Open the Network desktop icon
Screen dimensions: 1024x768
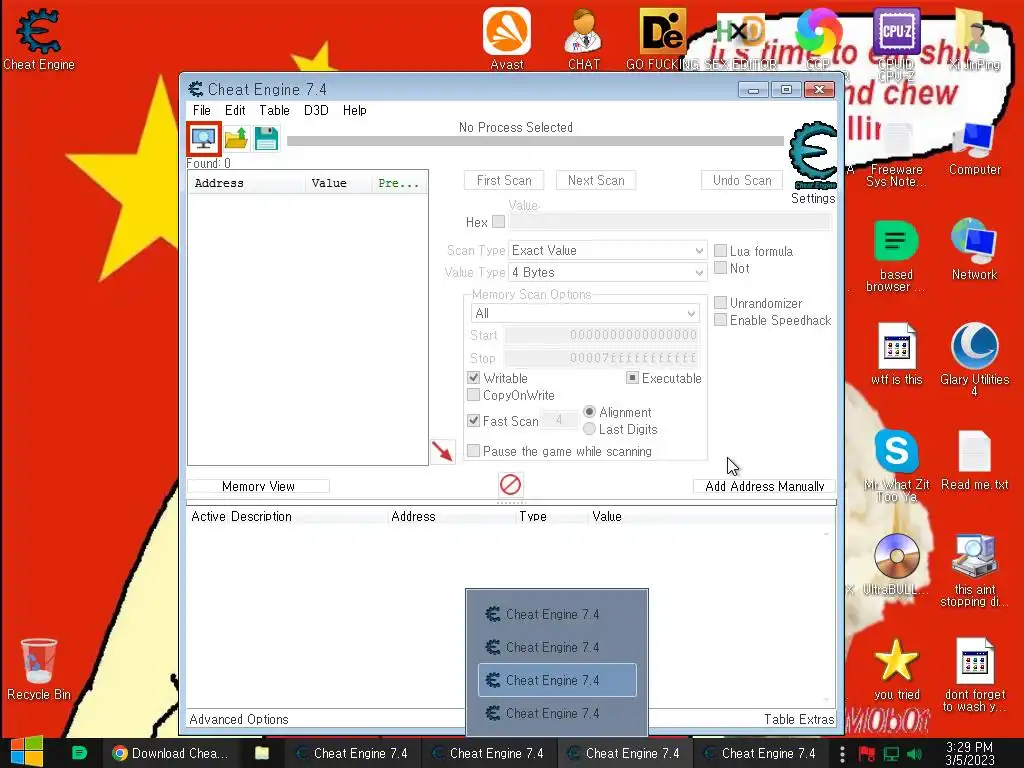pos(974,249)
